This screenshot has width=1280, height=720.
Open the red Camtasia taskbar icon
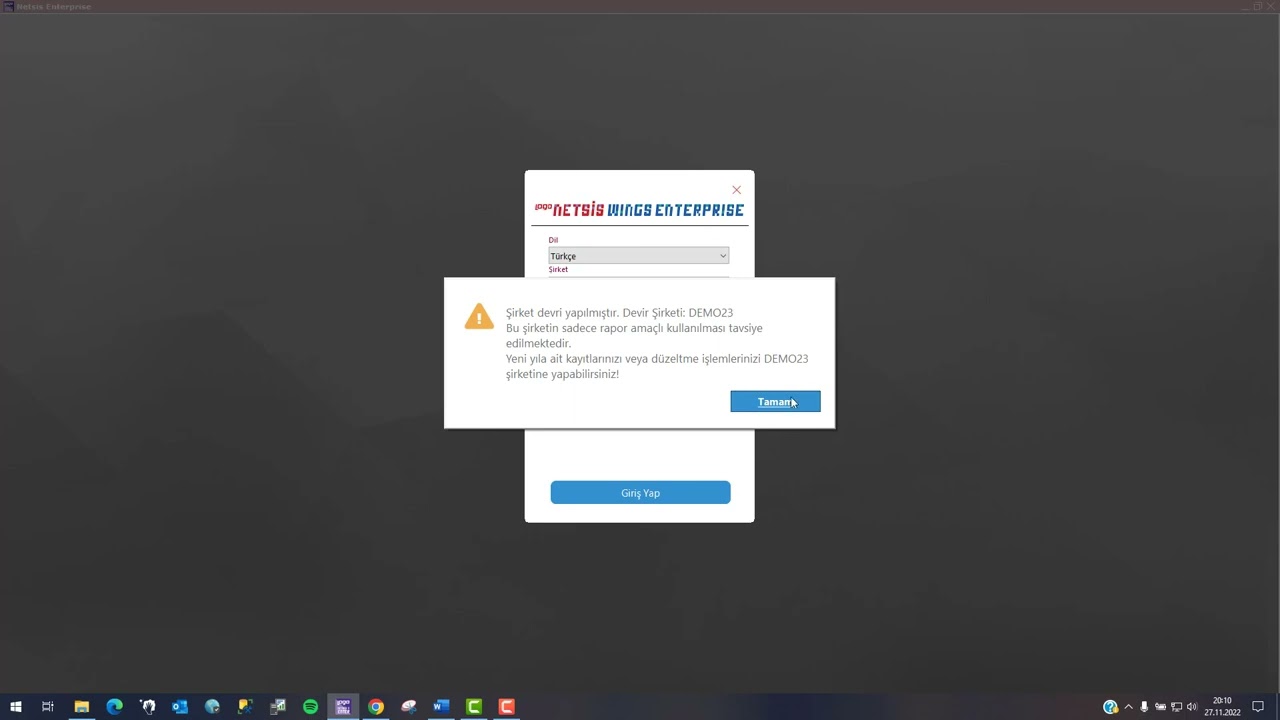pyautogui.click(x=507, y=707)
